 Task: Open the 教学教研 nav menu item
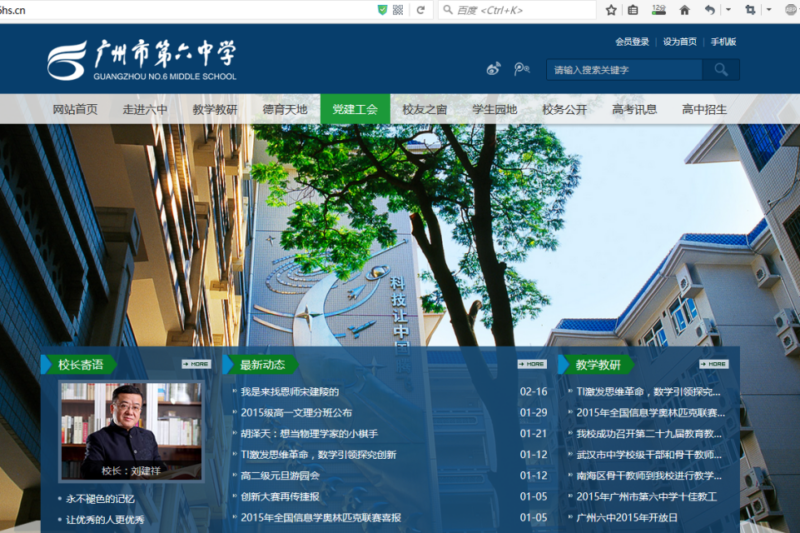(x=215, y=109)
